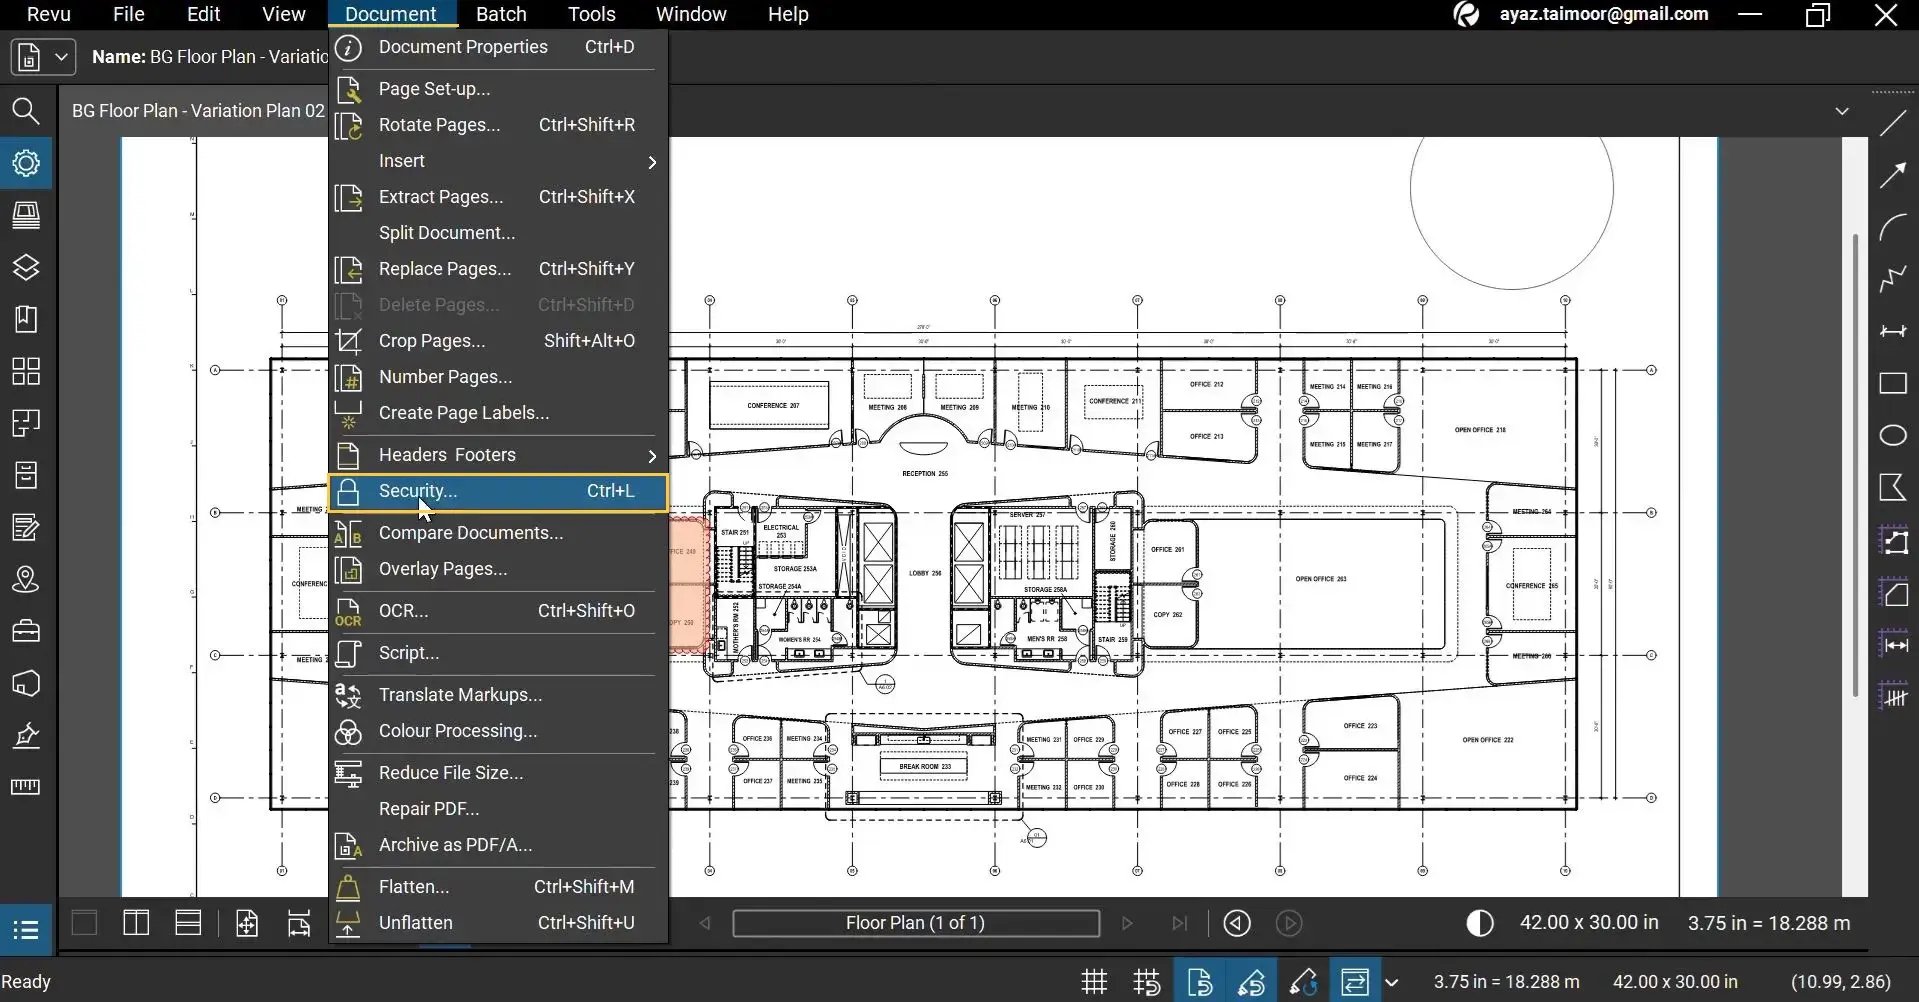
Task: Select the Arrow markup tool
Action: (1892, 176)
